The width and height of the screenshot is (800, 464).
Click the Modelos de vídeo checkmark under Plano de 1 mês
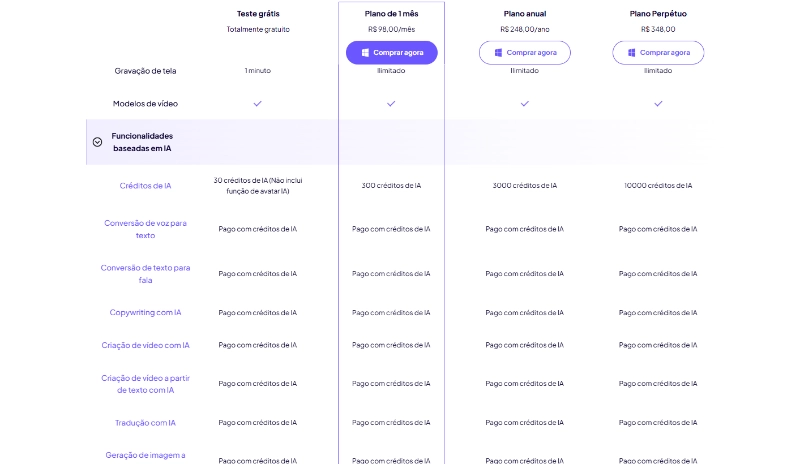[x=391, y=103]
